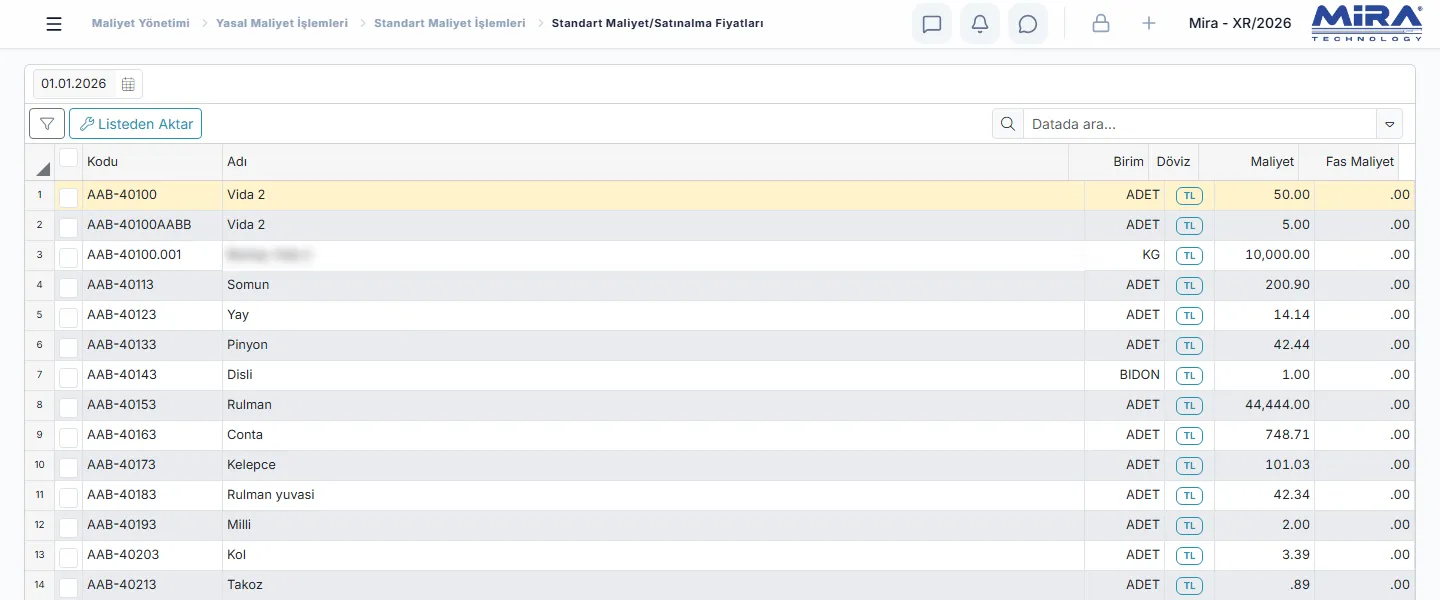The height and width of the screenshot is (600, 1440).
Task: Open the hamburger main menu
Action: (x=54, y=24)
